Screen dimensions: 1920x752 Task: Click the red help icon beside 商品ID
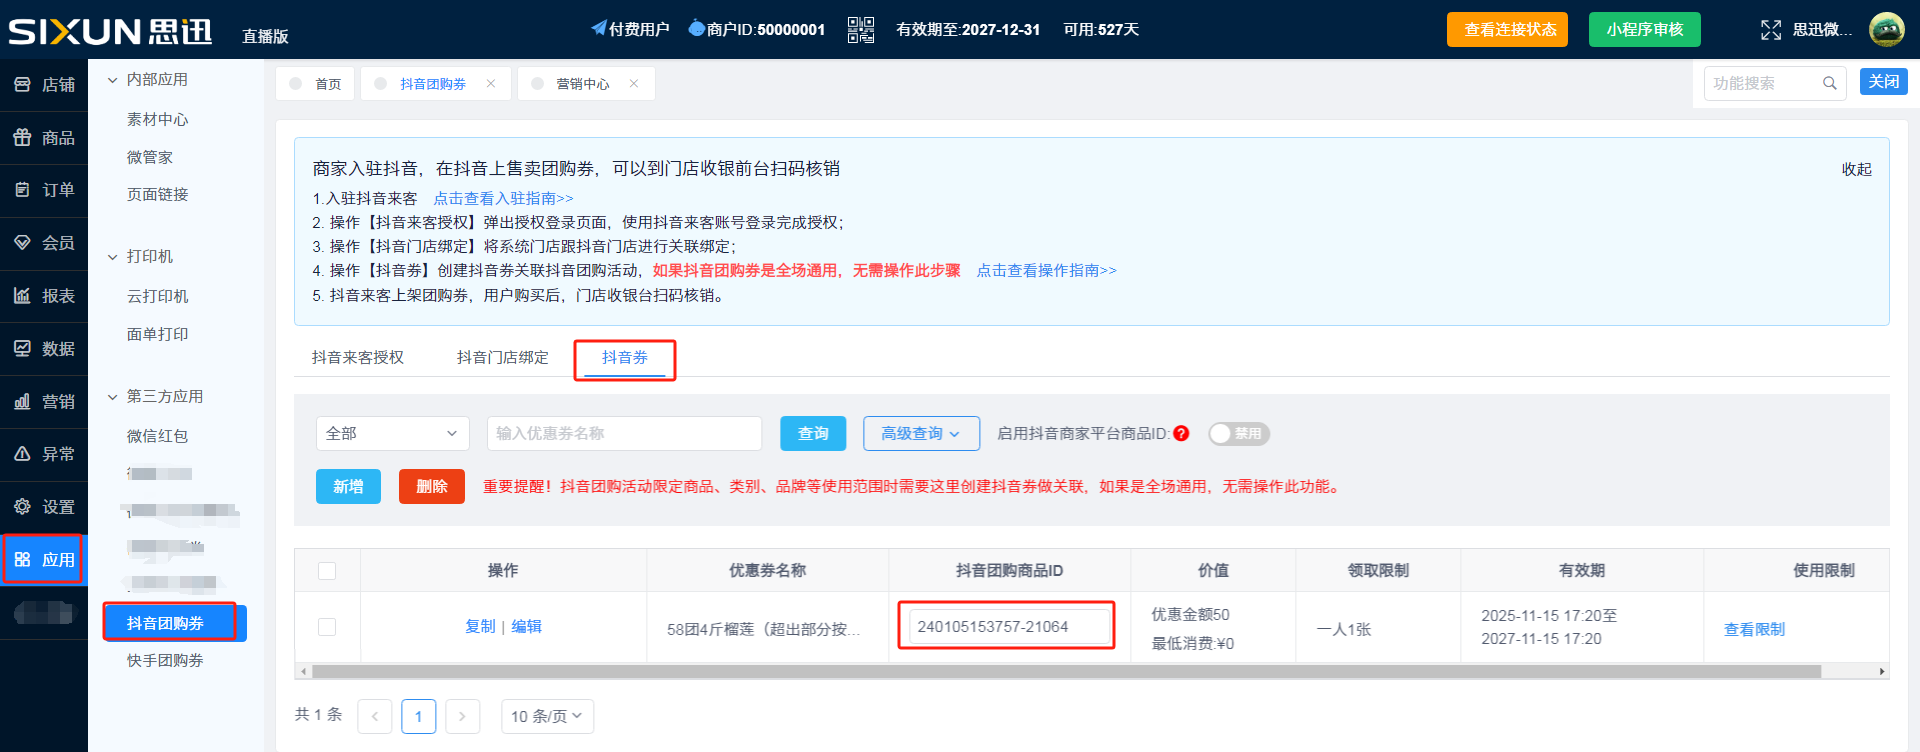[1181, 434]
